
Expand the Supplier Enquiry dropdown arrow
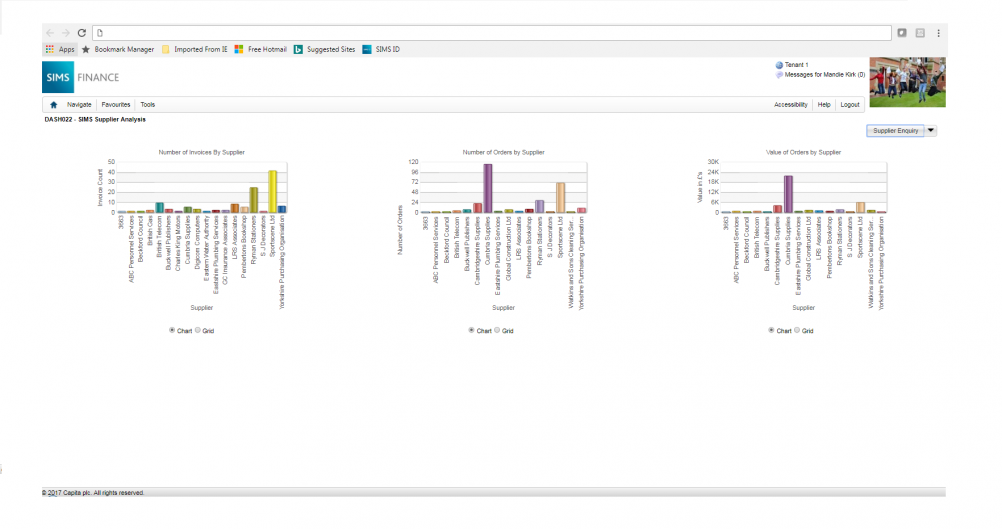(931, 131)
